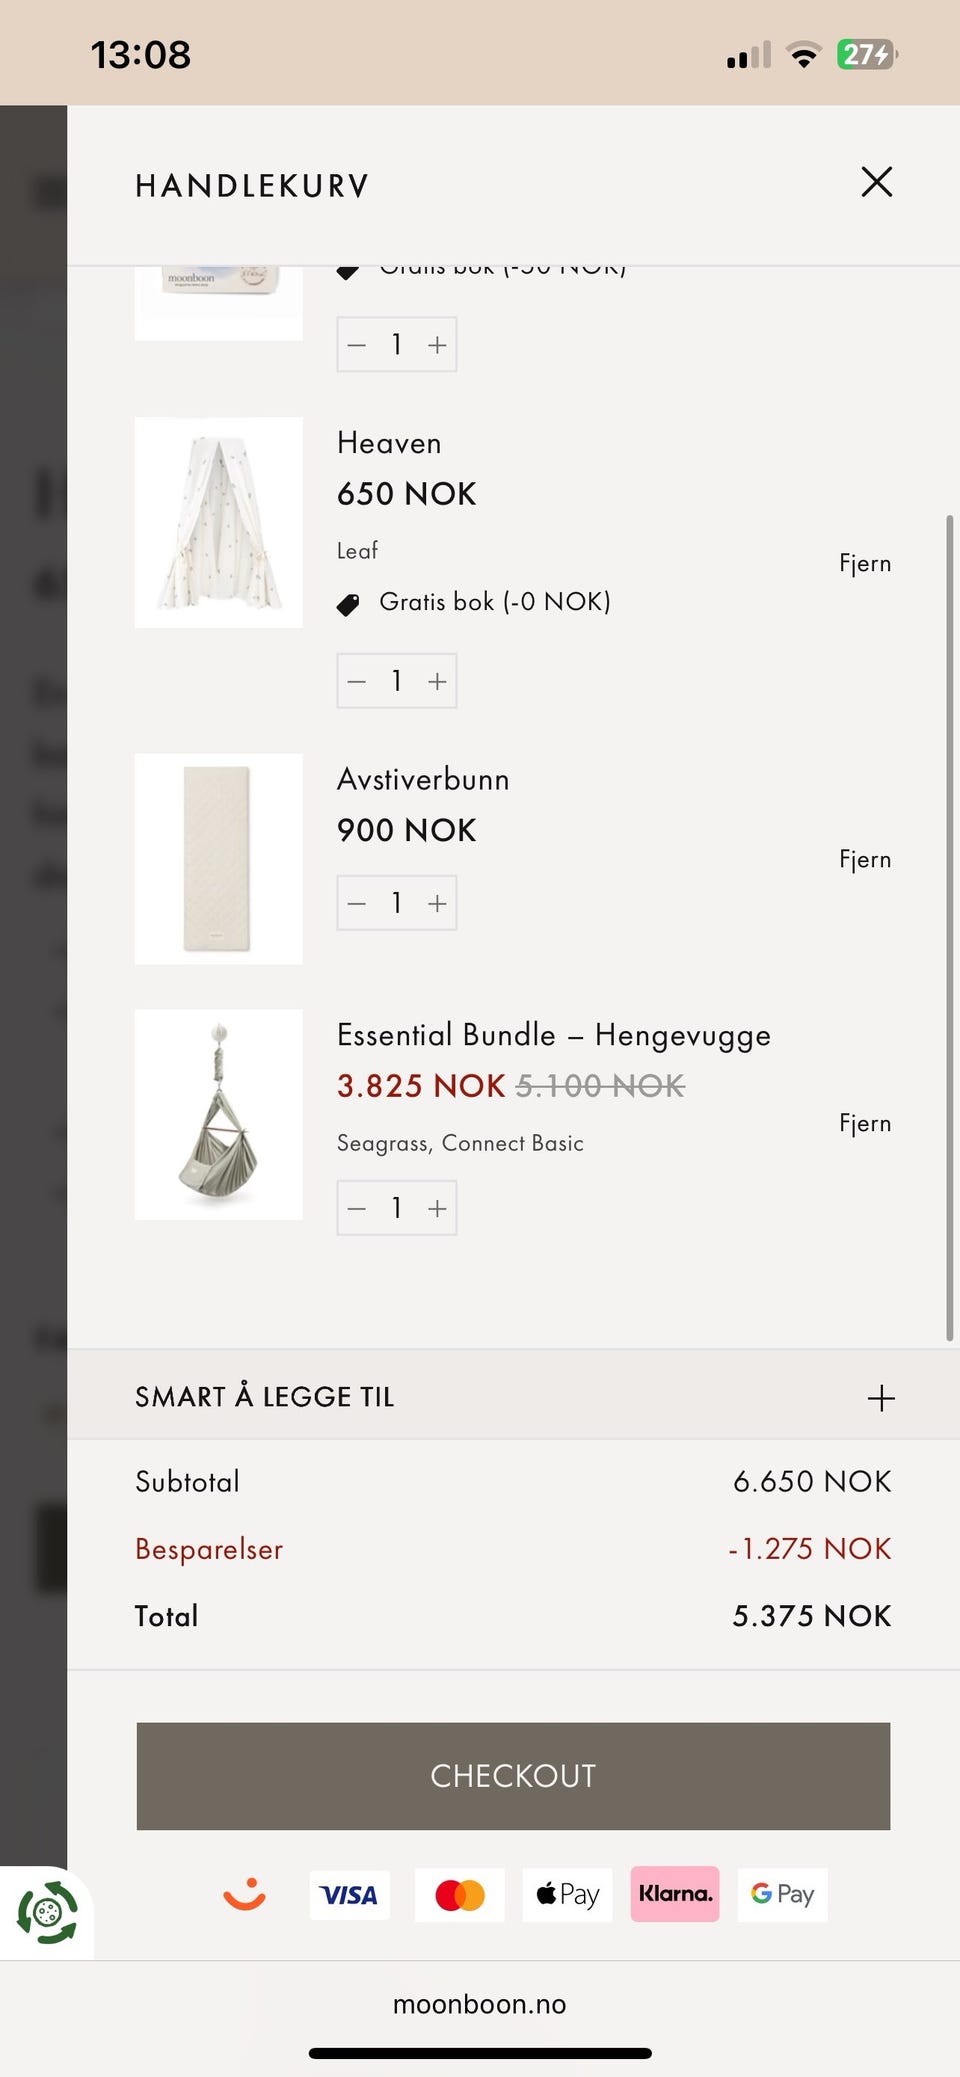Decrease Essential Bundle quantity with minus
Screen dimensions: 960x2077
point(357,1208)
